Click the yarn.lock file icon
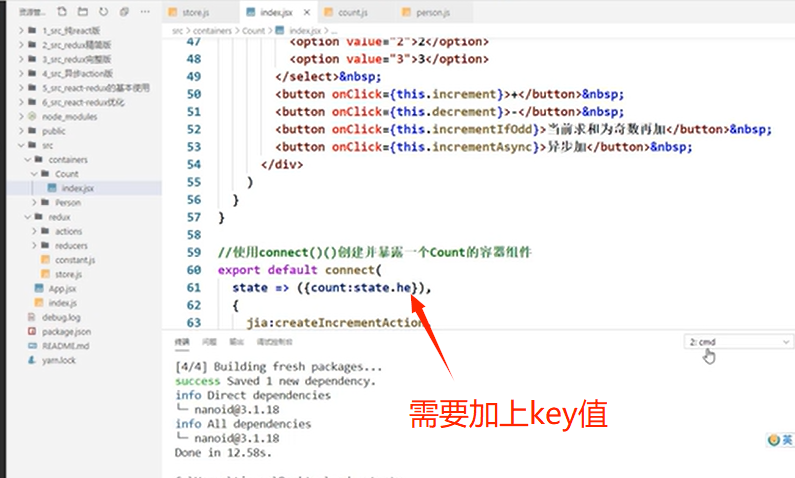Image resolution: width=795 pixels, height=478 pixels. (32, 360)
